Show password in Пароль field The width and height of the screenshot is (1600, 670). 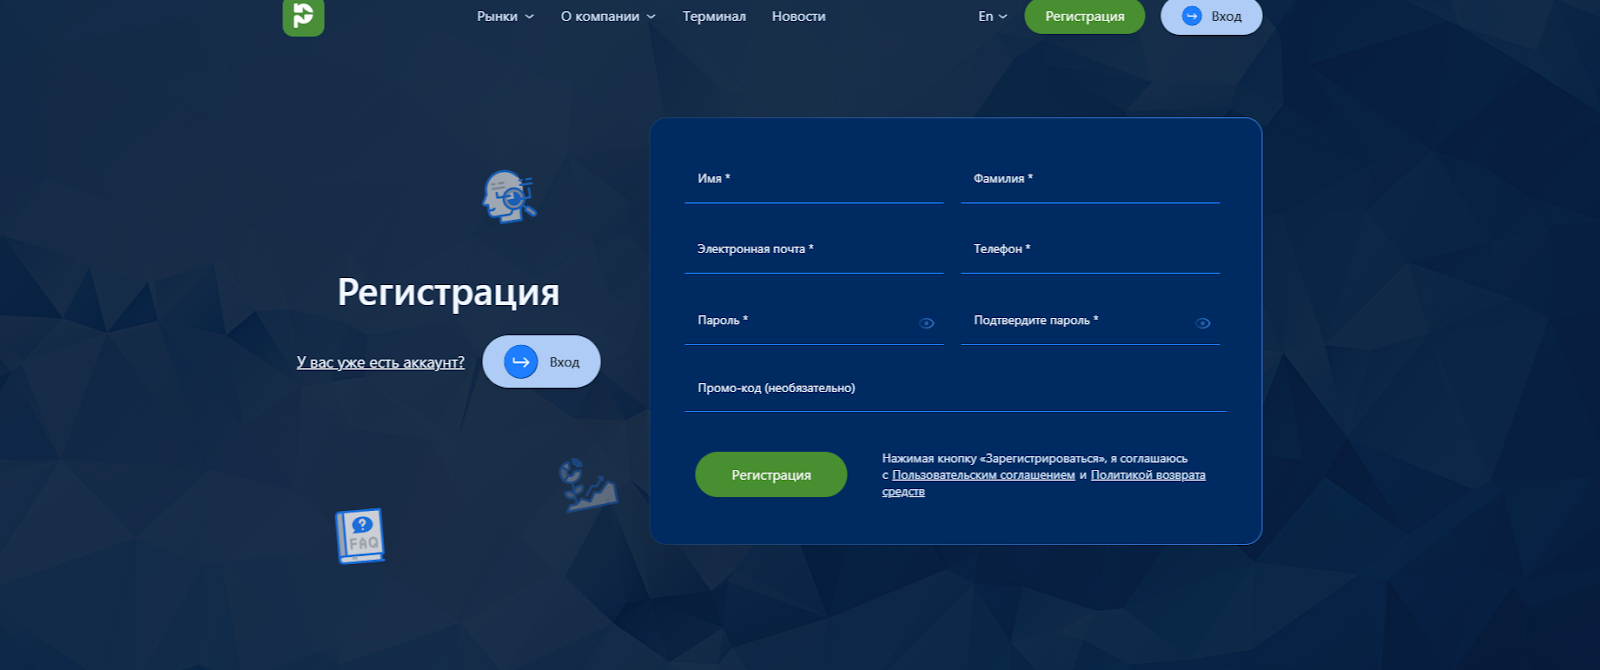click(927, 323)
